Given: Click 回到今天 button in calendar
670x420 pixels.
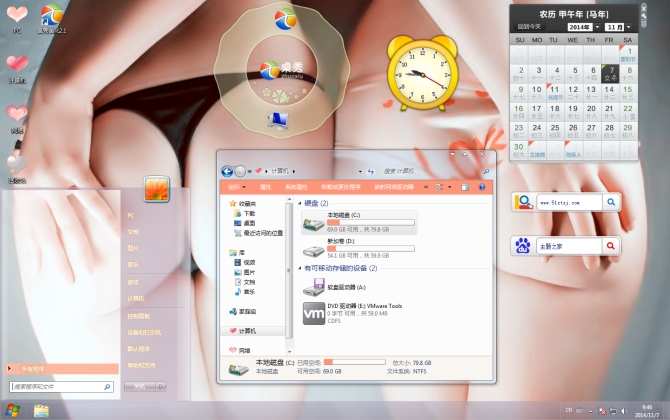Looking at the screenshot, I should pos(529,27).
